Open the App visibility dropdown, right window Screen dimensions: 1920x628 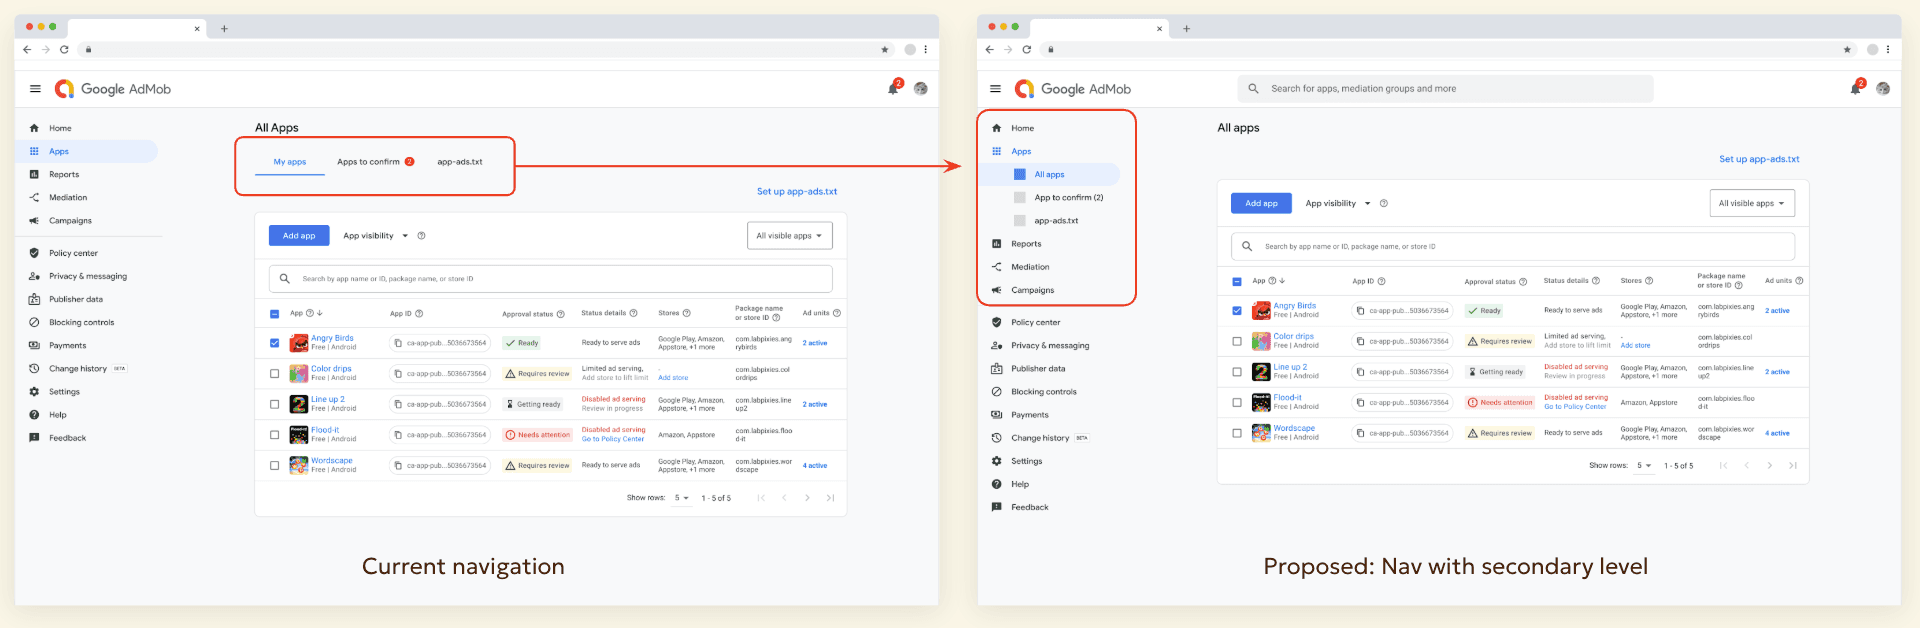pyautogui.click(x=1338, y=203)
